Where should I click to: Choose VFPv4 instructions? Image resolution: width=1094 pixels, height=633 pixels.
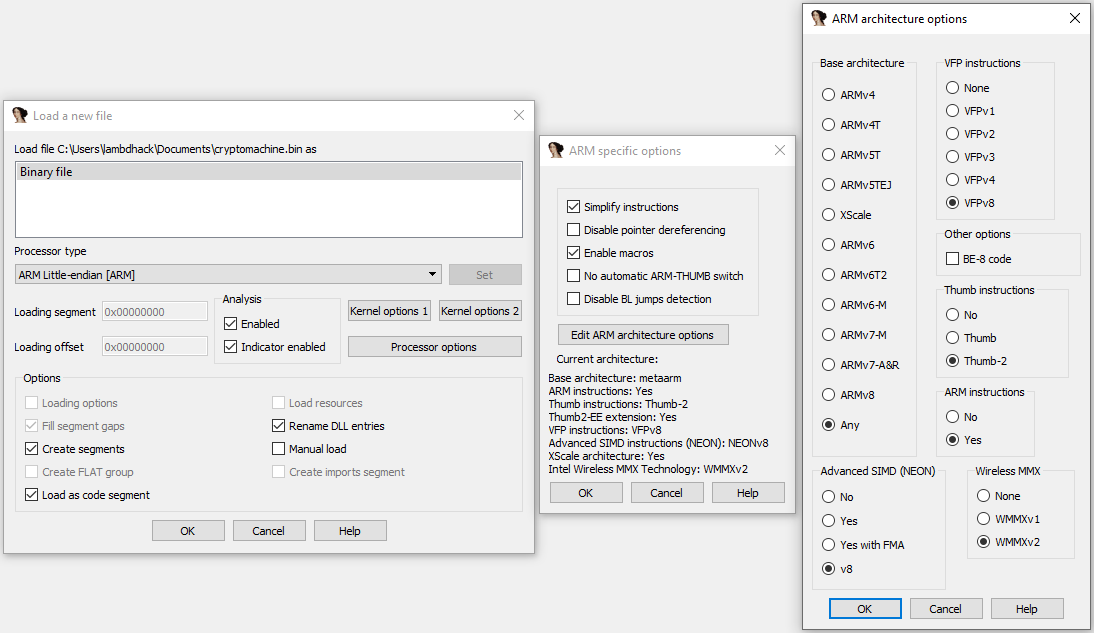[x=951, y=179]
